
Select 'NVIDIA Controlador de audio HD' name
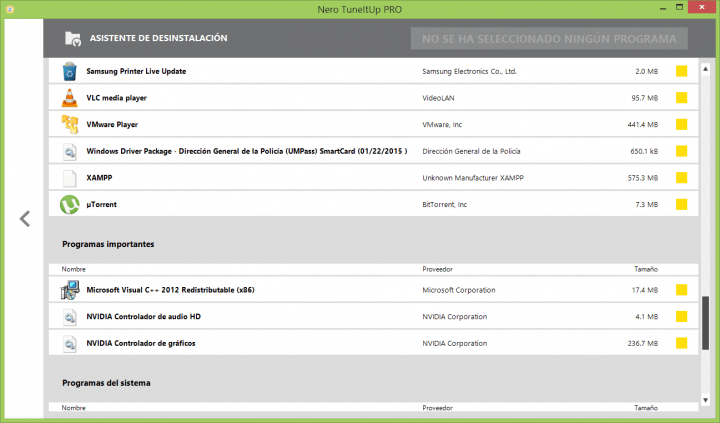pos(144,316)
